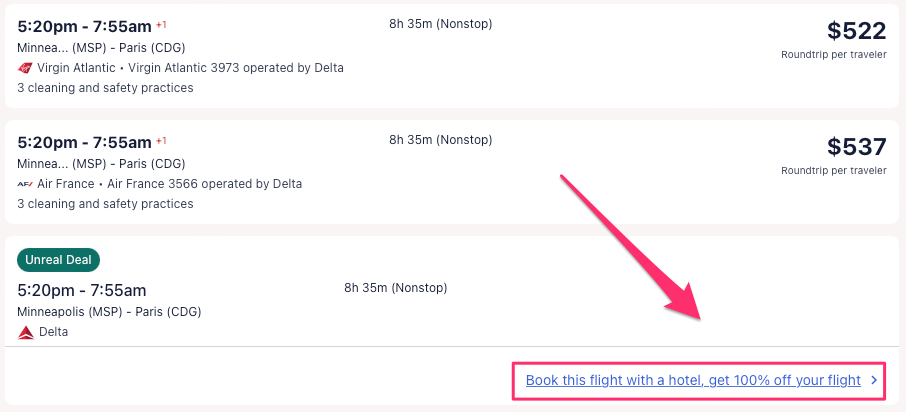Click the Virgin Atlantic airline logo icon
This screenshot has width=906, height=412.
pyautogui.click(x=25, y=68)
